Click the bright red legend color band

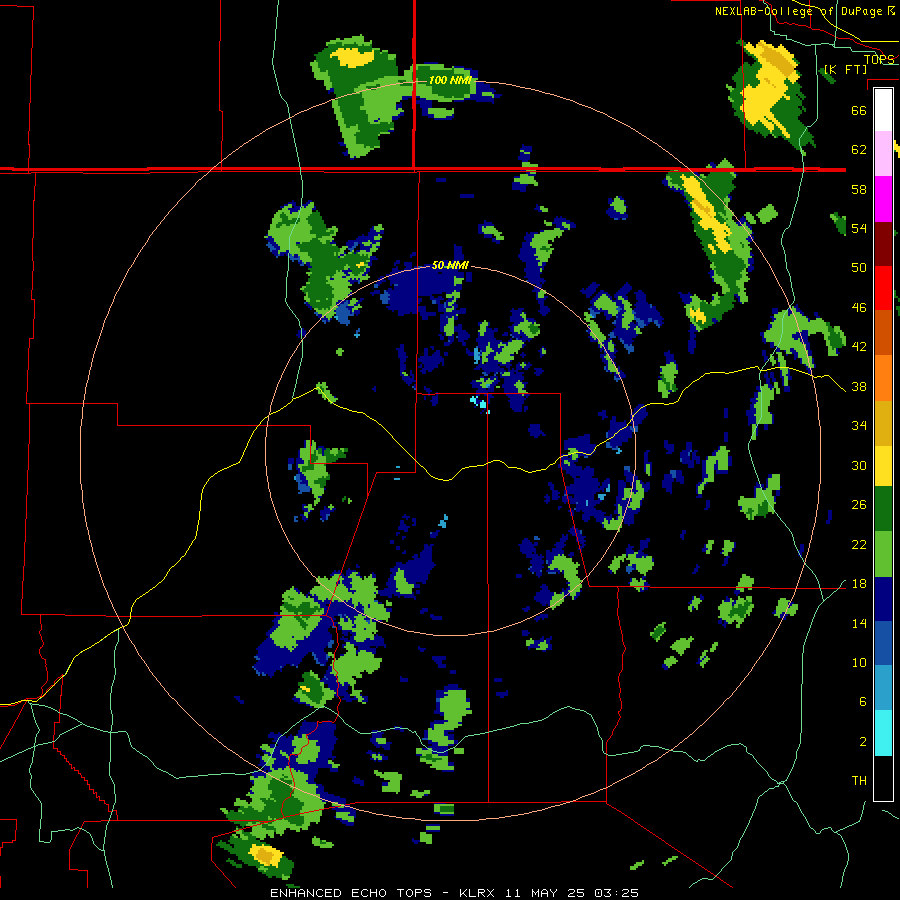(x=883, y=288)
